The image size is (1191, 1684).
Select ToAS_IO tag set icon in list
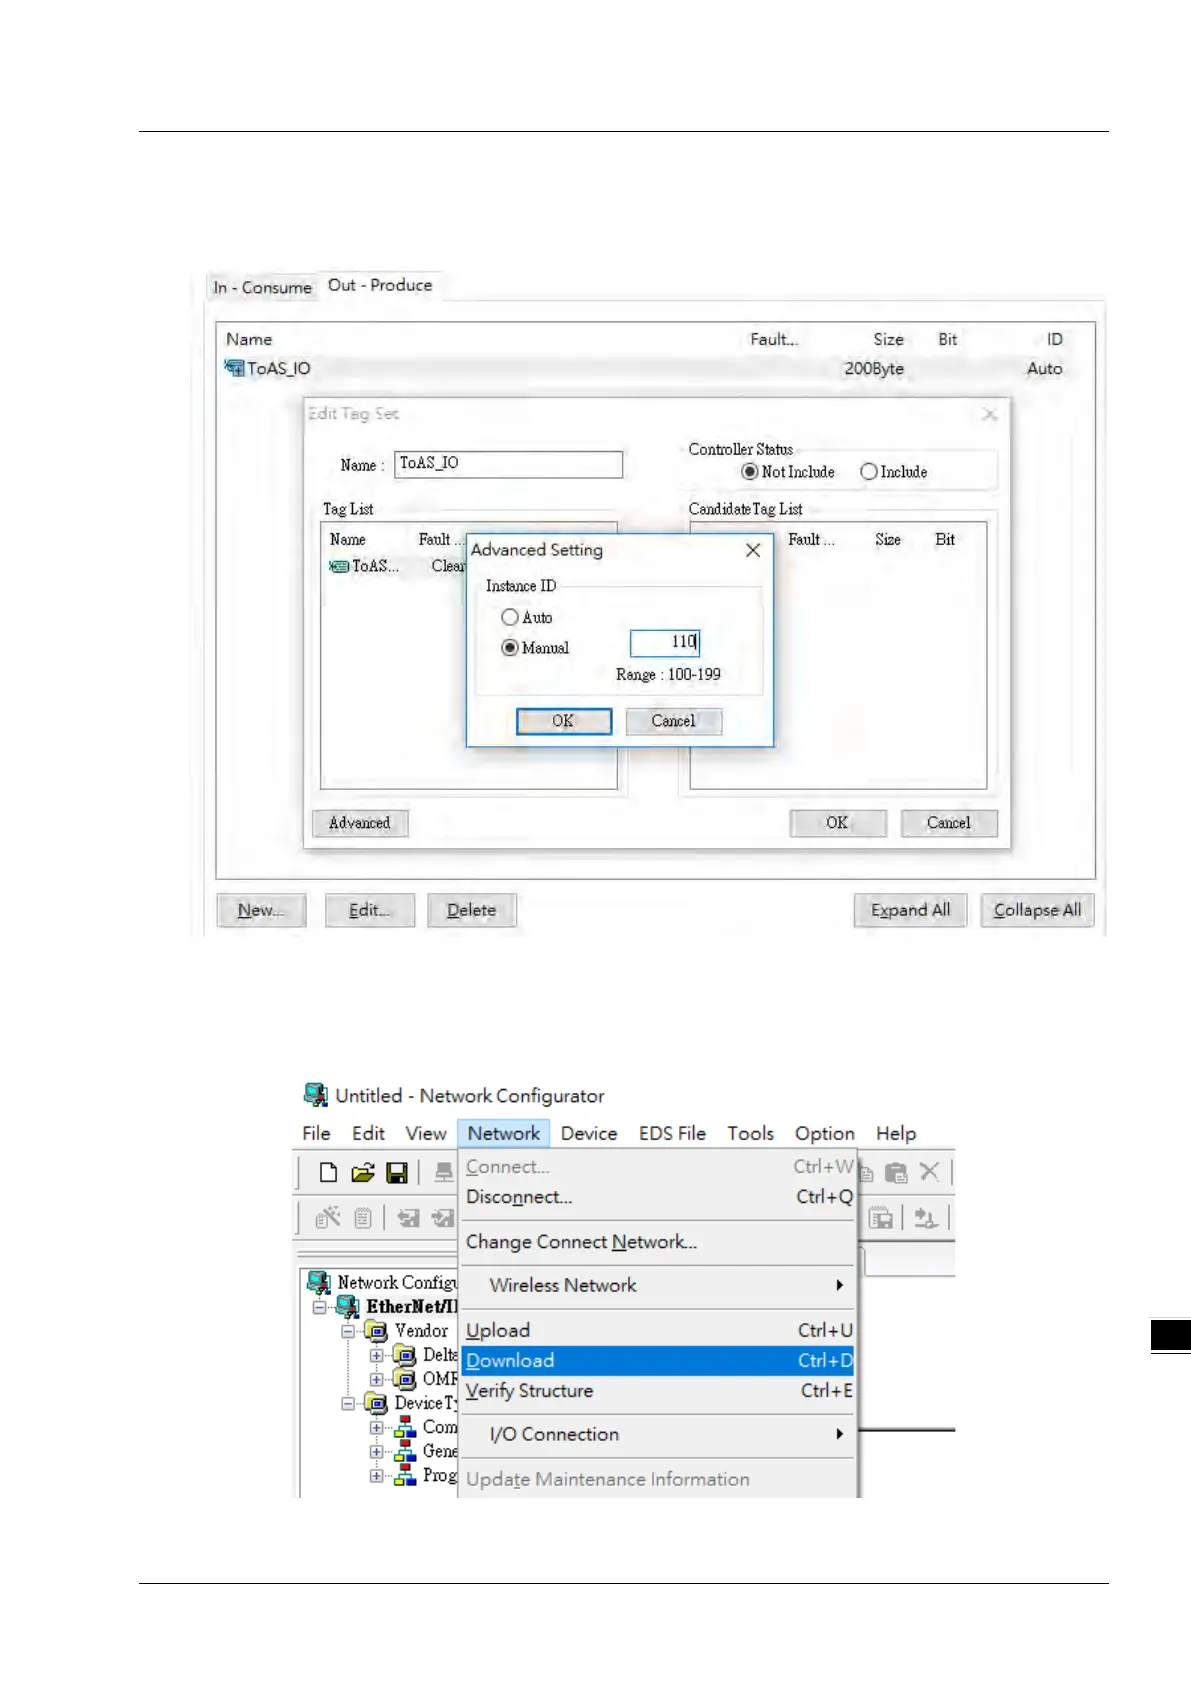(x=234, y=368)
